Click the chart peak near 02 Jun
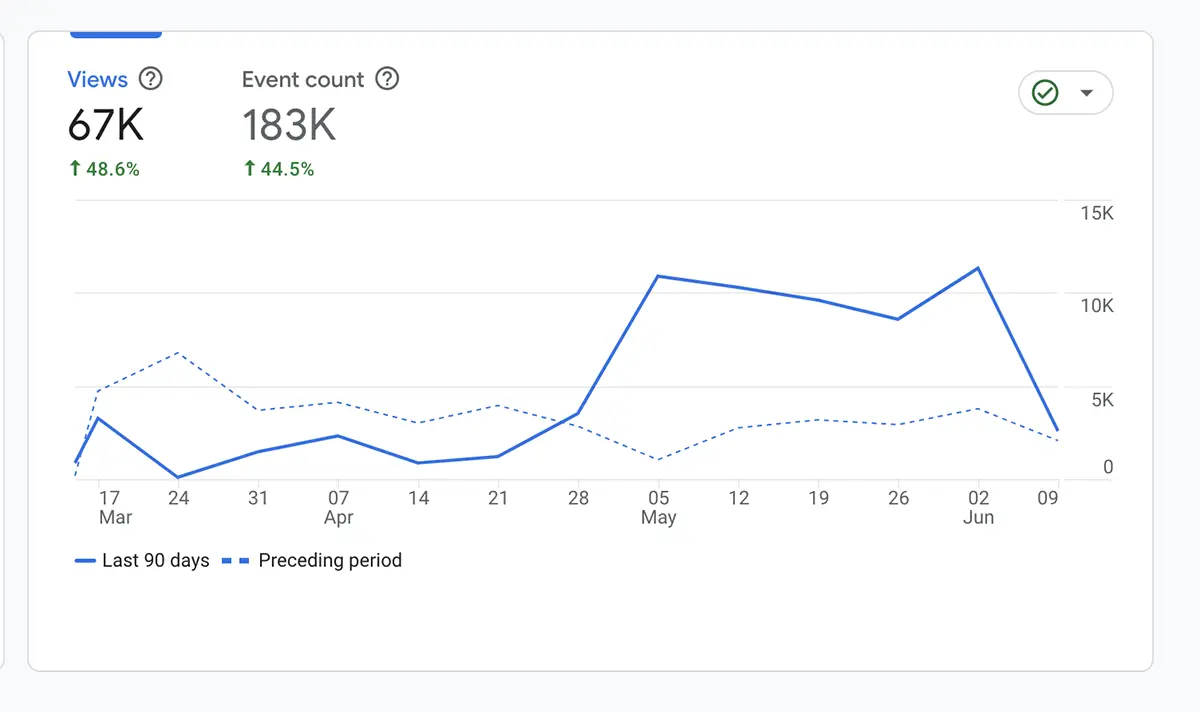This screenshot has width=1200, height=712. pos(978,268)
